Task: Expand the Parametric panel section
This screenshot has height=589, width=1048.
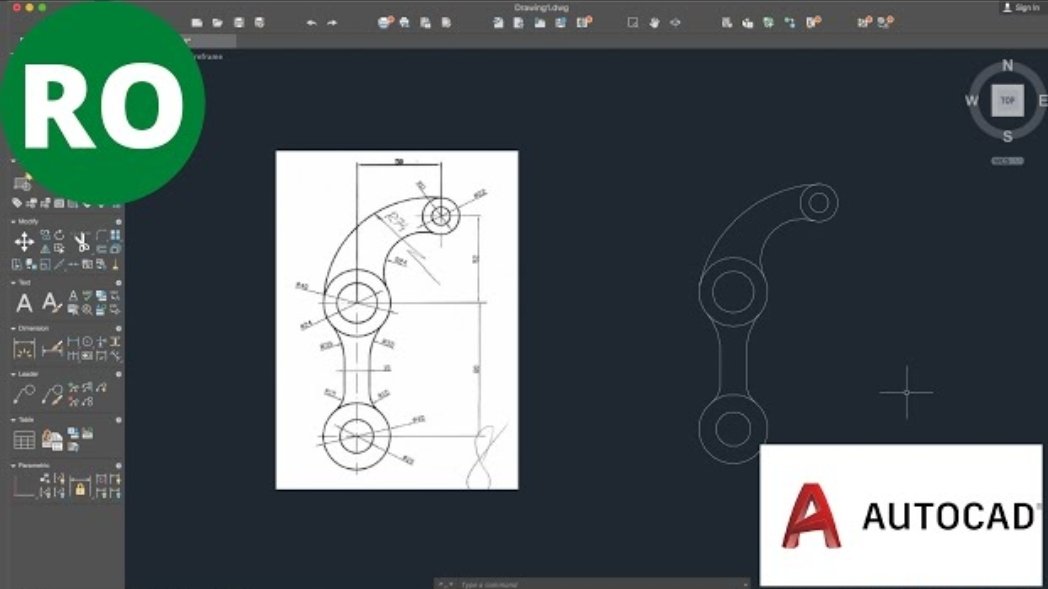Action: coord(14,464)
